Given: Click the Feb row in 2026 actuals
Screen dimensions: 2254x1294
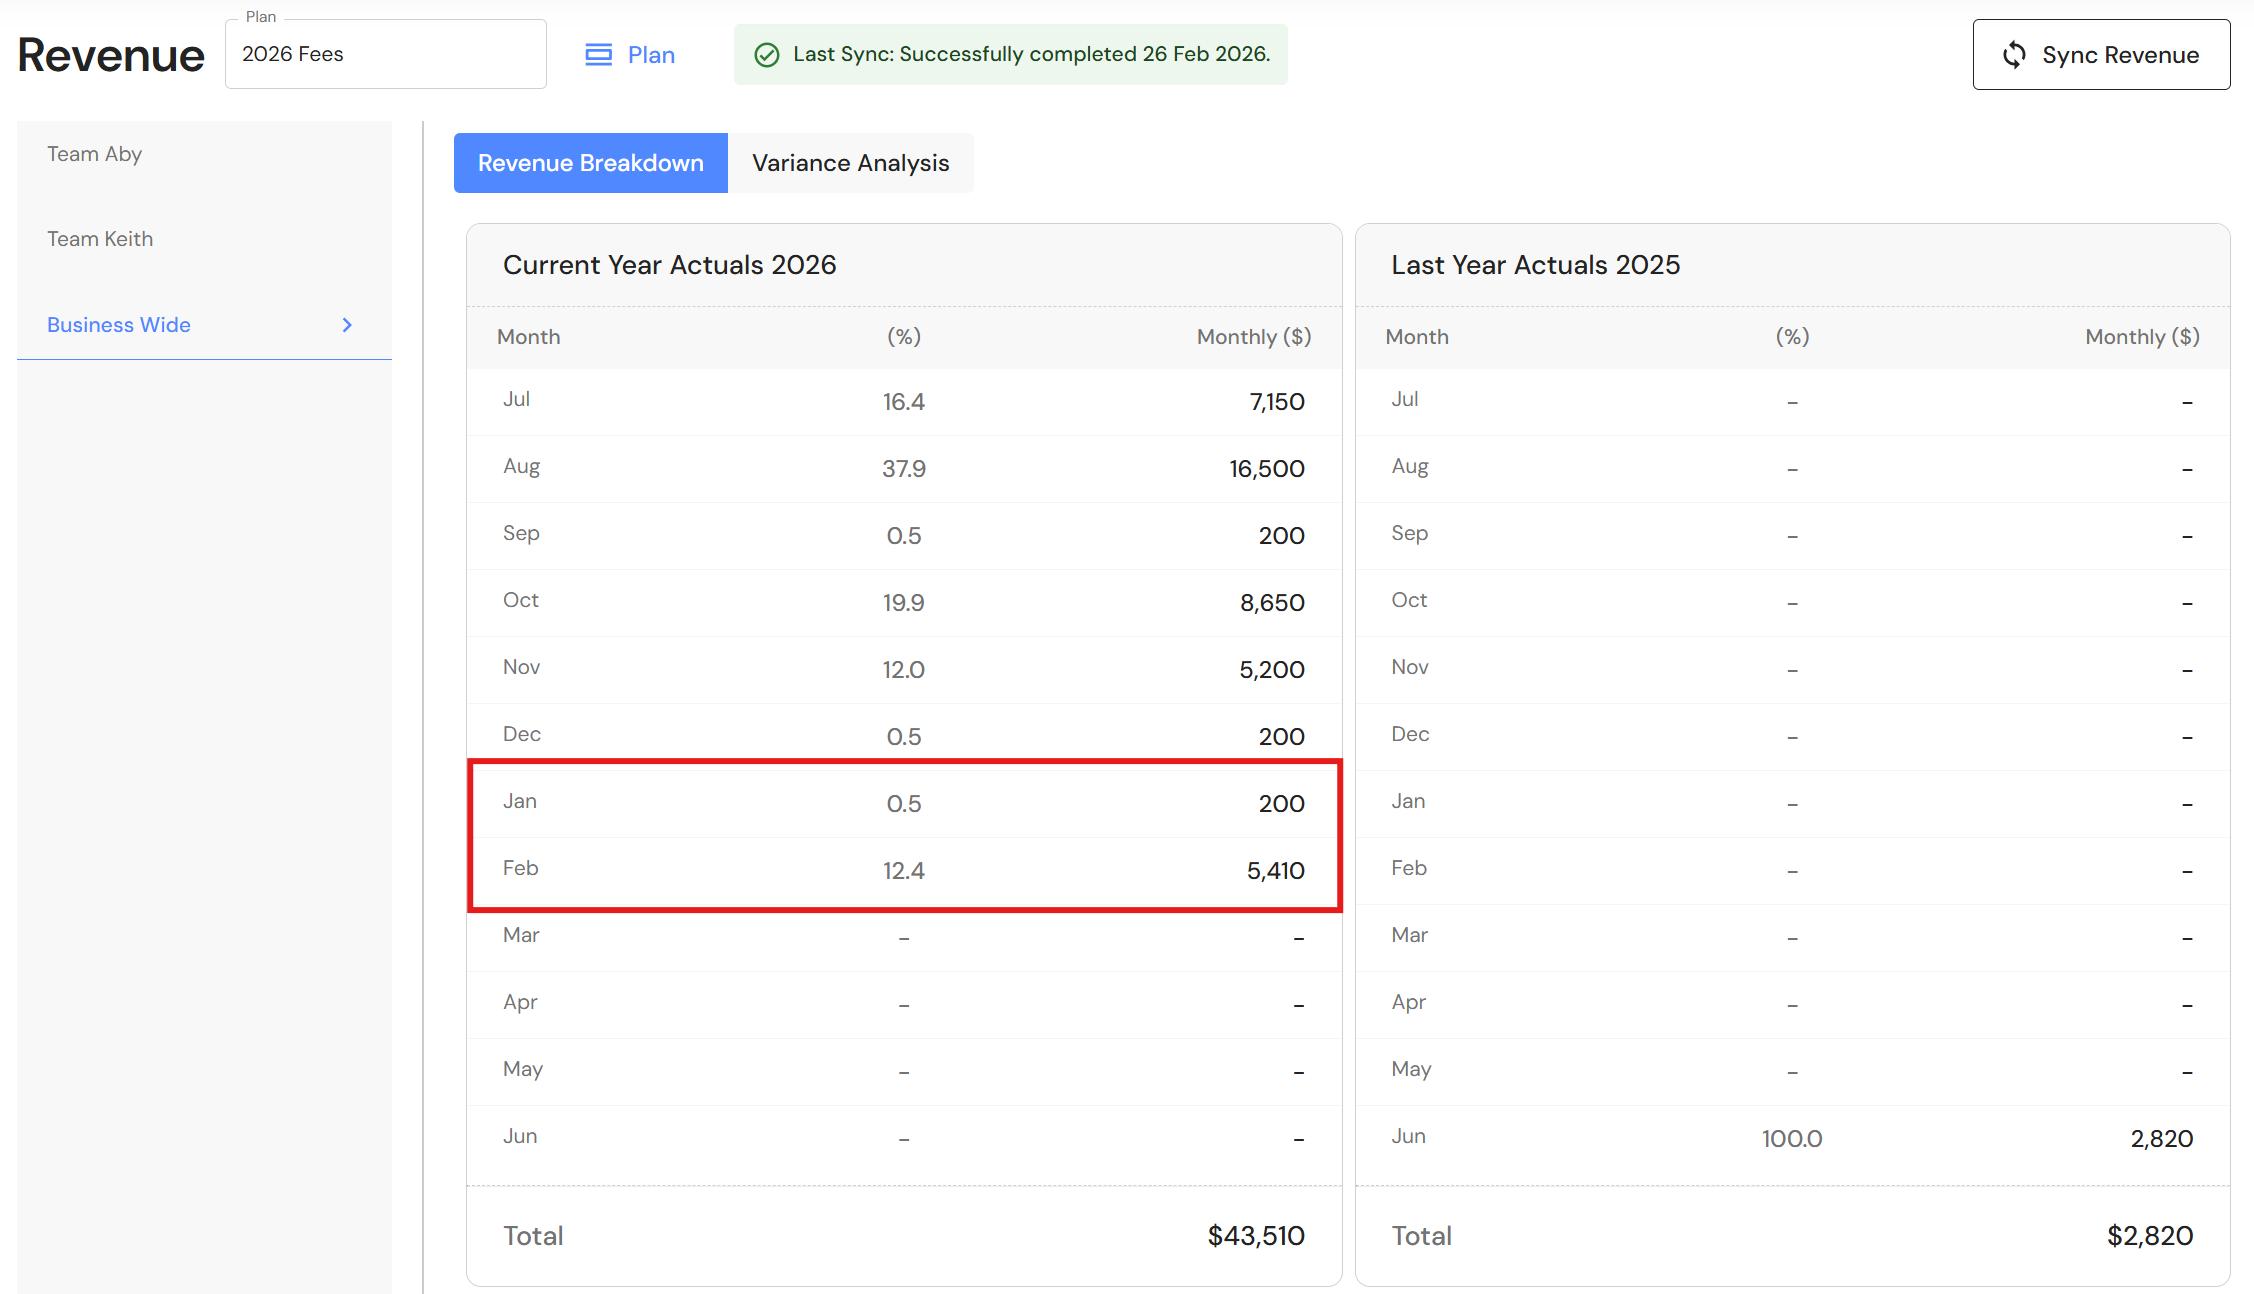Looking at the screenshot, I should tap(520, 868).
